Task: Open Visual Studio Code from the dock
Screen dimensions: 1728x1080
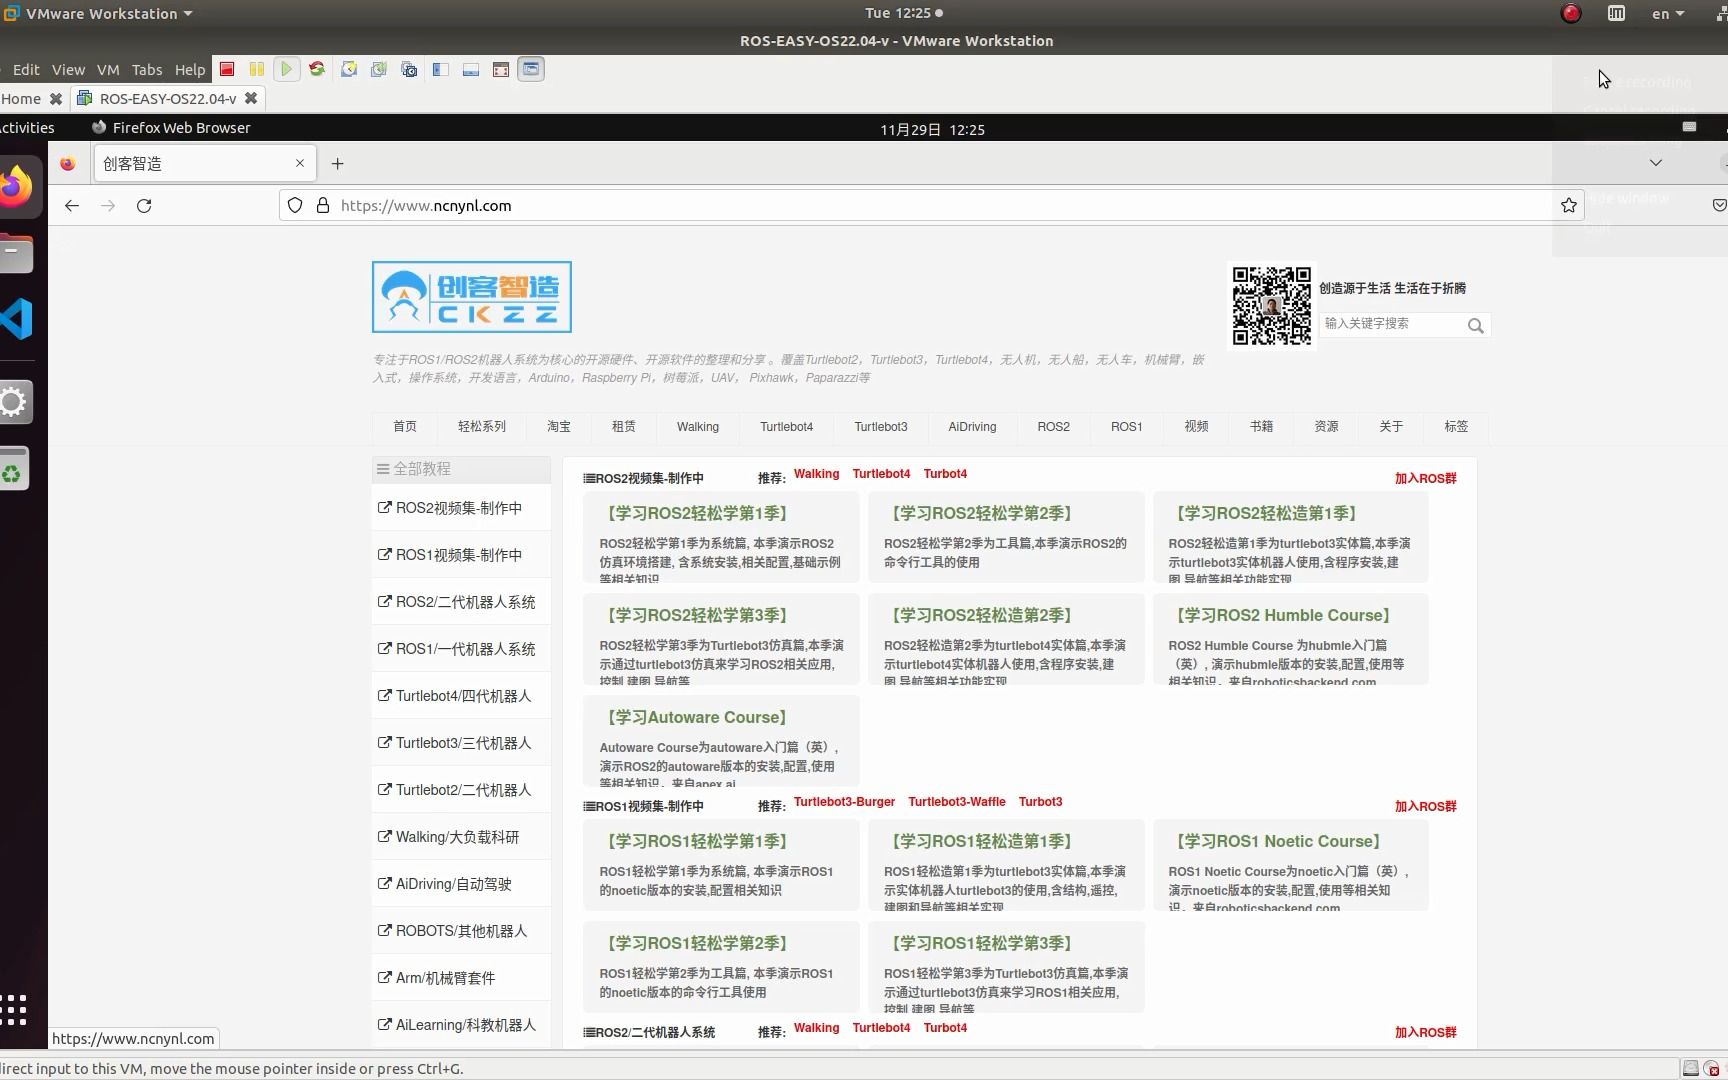Action: [x=17, y=320]
